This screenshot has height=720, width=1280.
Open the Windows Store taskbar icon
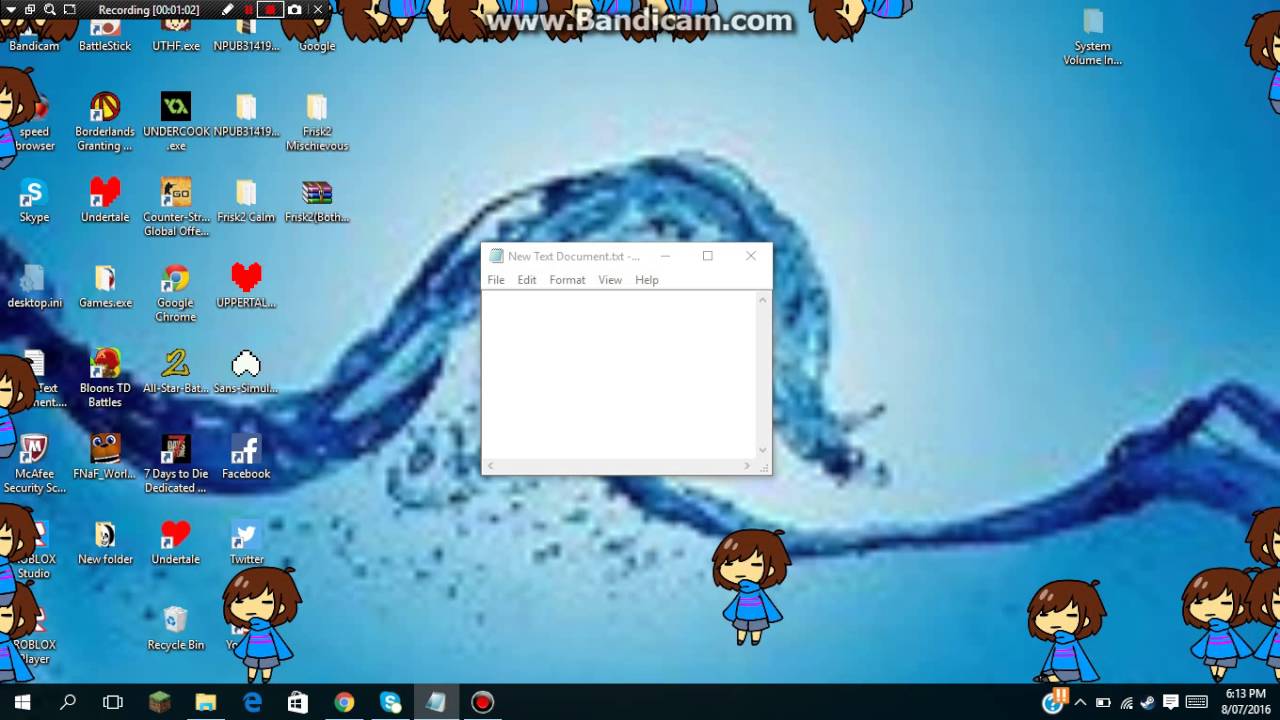(x=298, y=702)
